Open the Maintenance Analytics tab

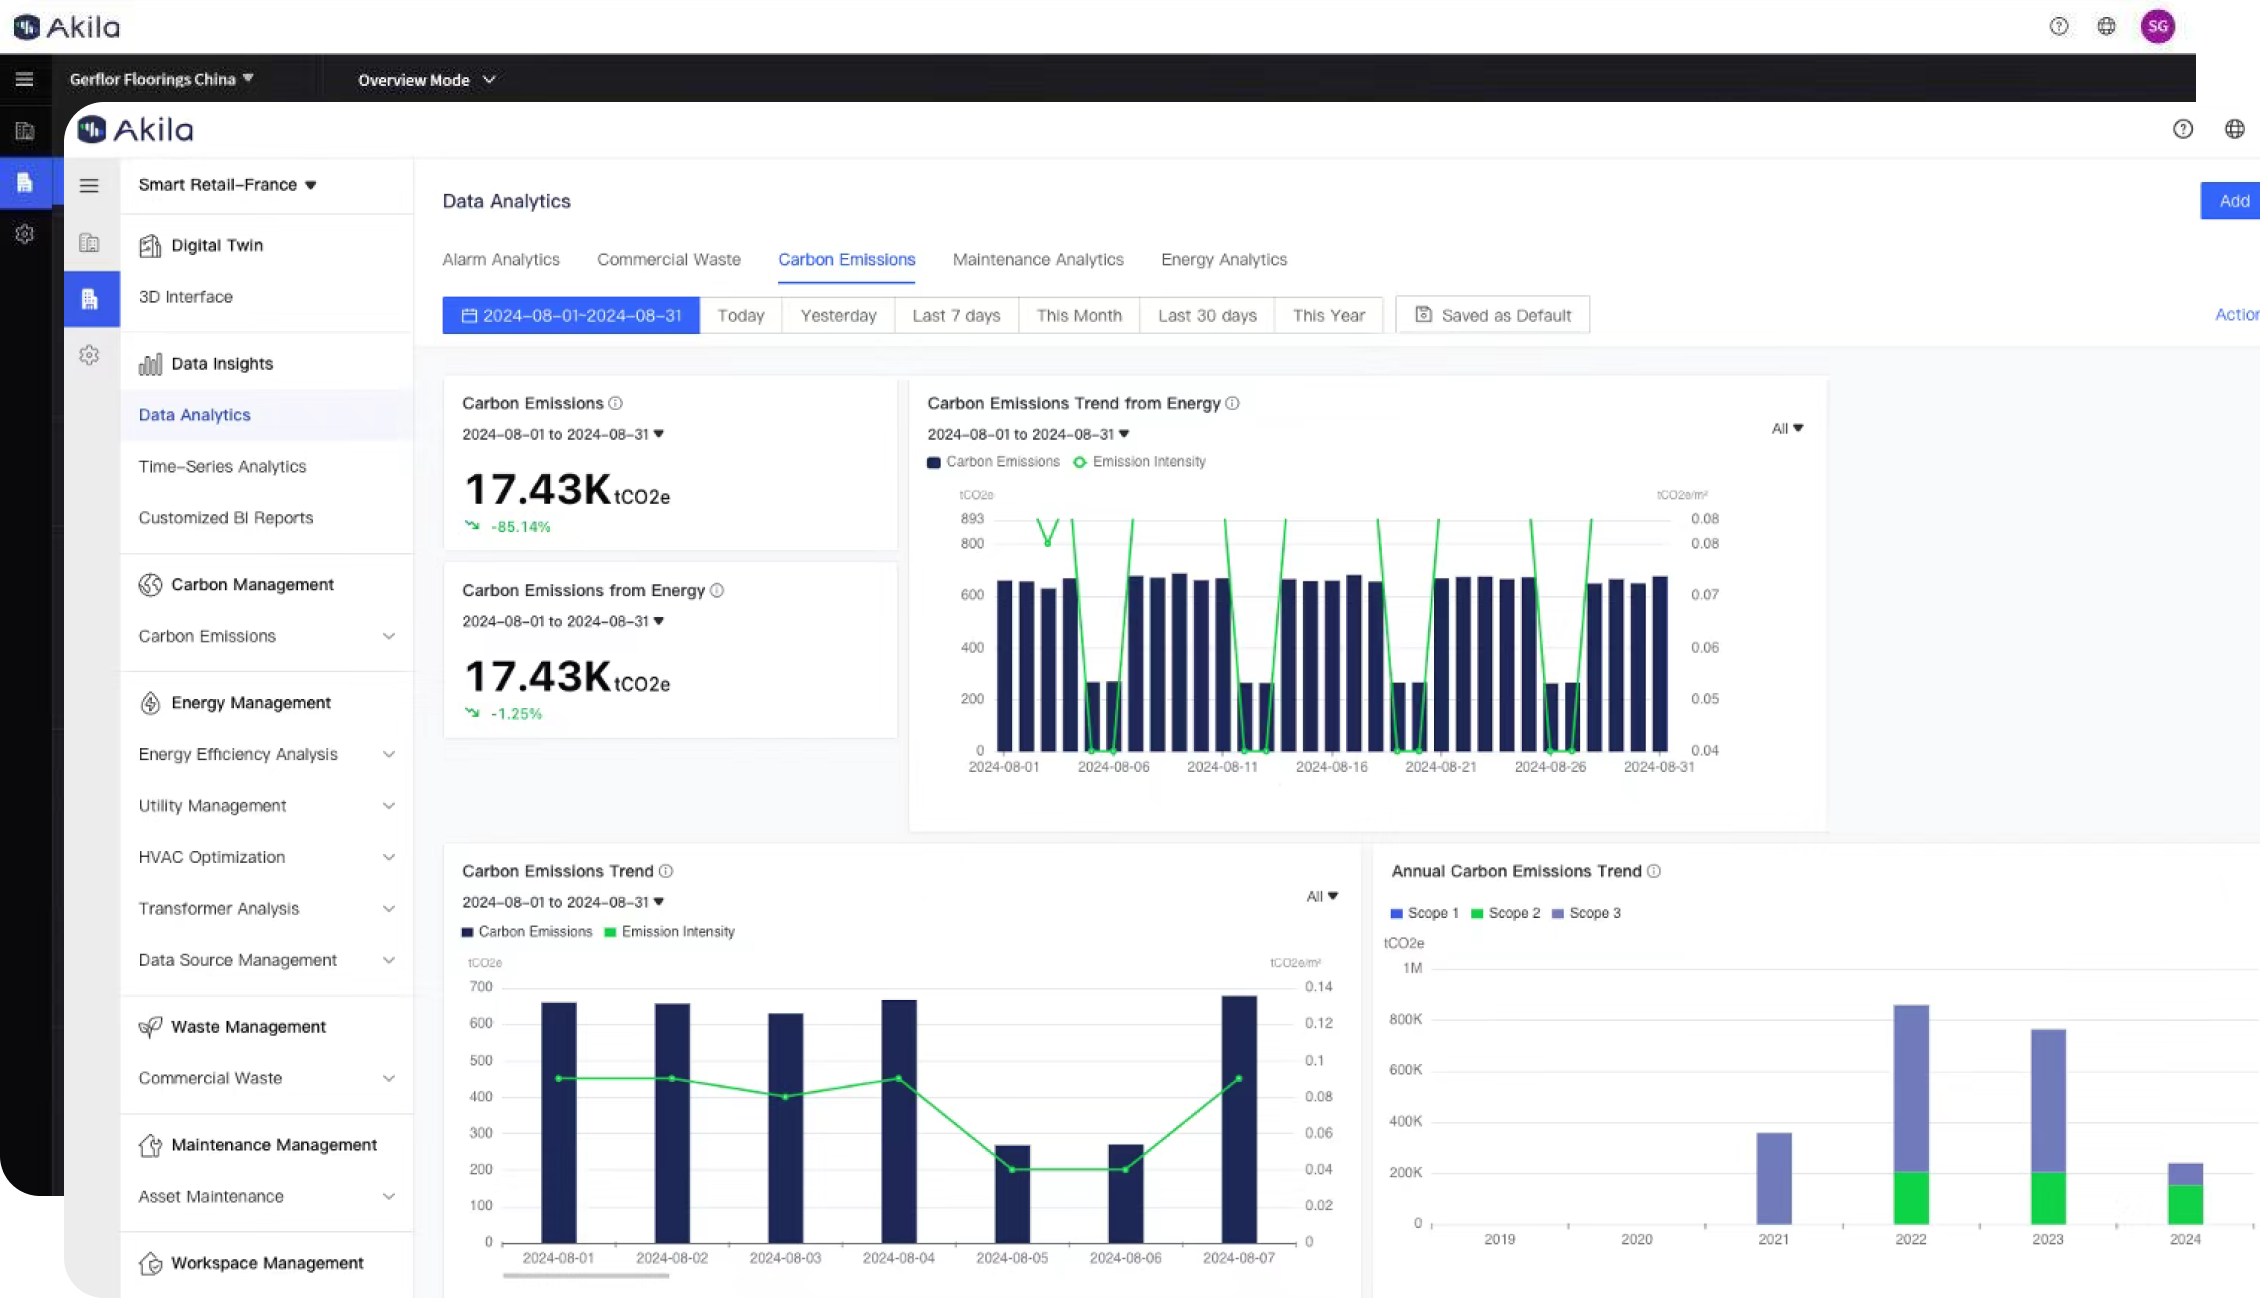coord(1038,259)
